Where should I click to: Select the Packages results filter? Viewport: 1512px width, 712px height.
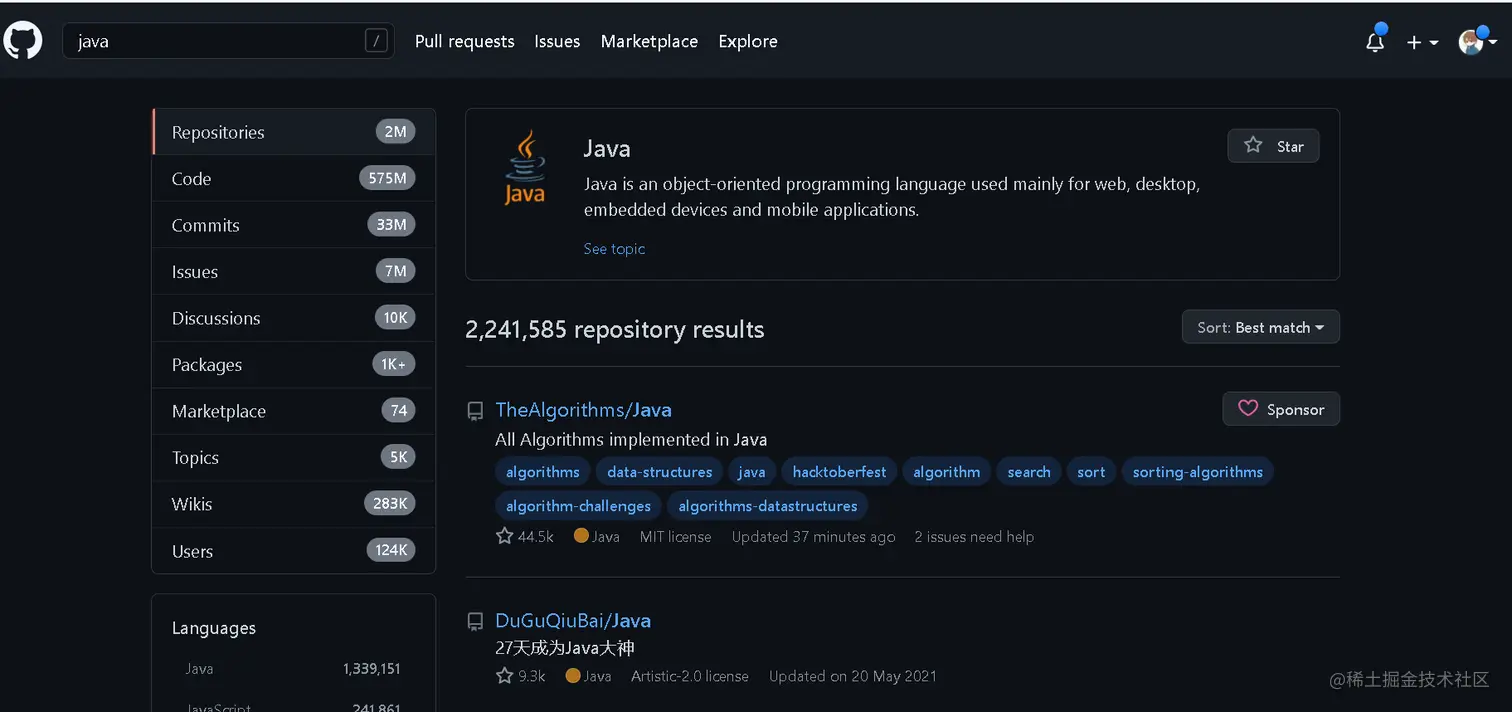[x=294, y=364]
